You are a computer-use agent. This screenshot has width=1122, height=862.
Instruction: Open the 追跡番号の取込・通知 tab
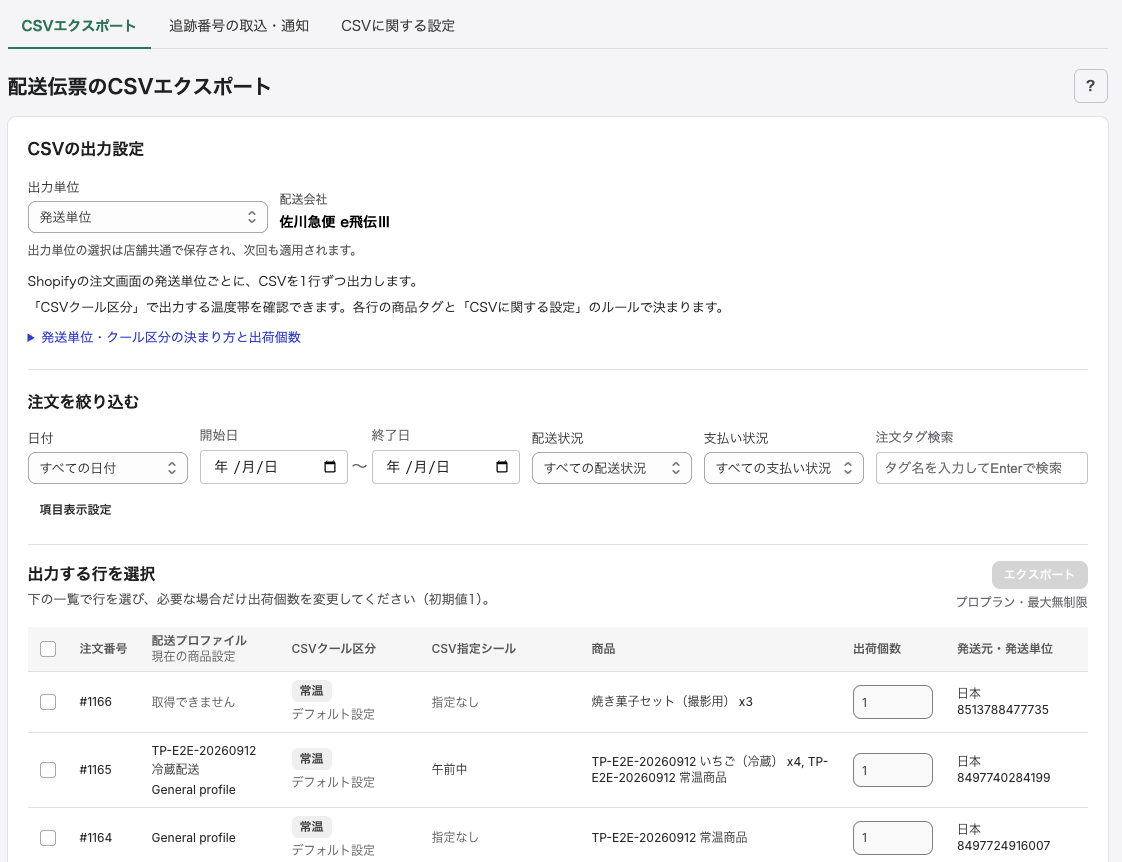click(239, 26)
